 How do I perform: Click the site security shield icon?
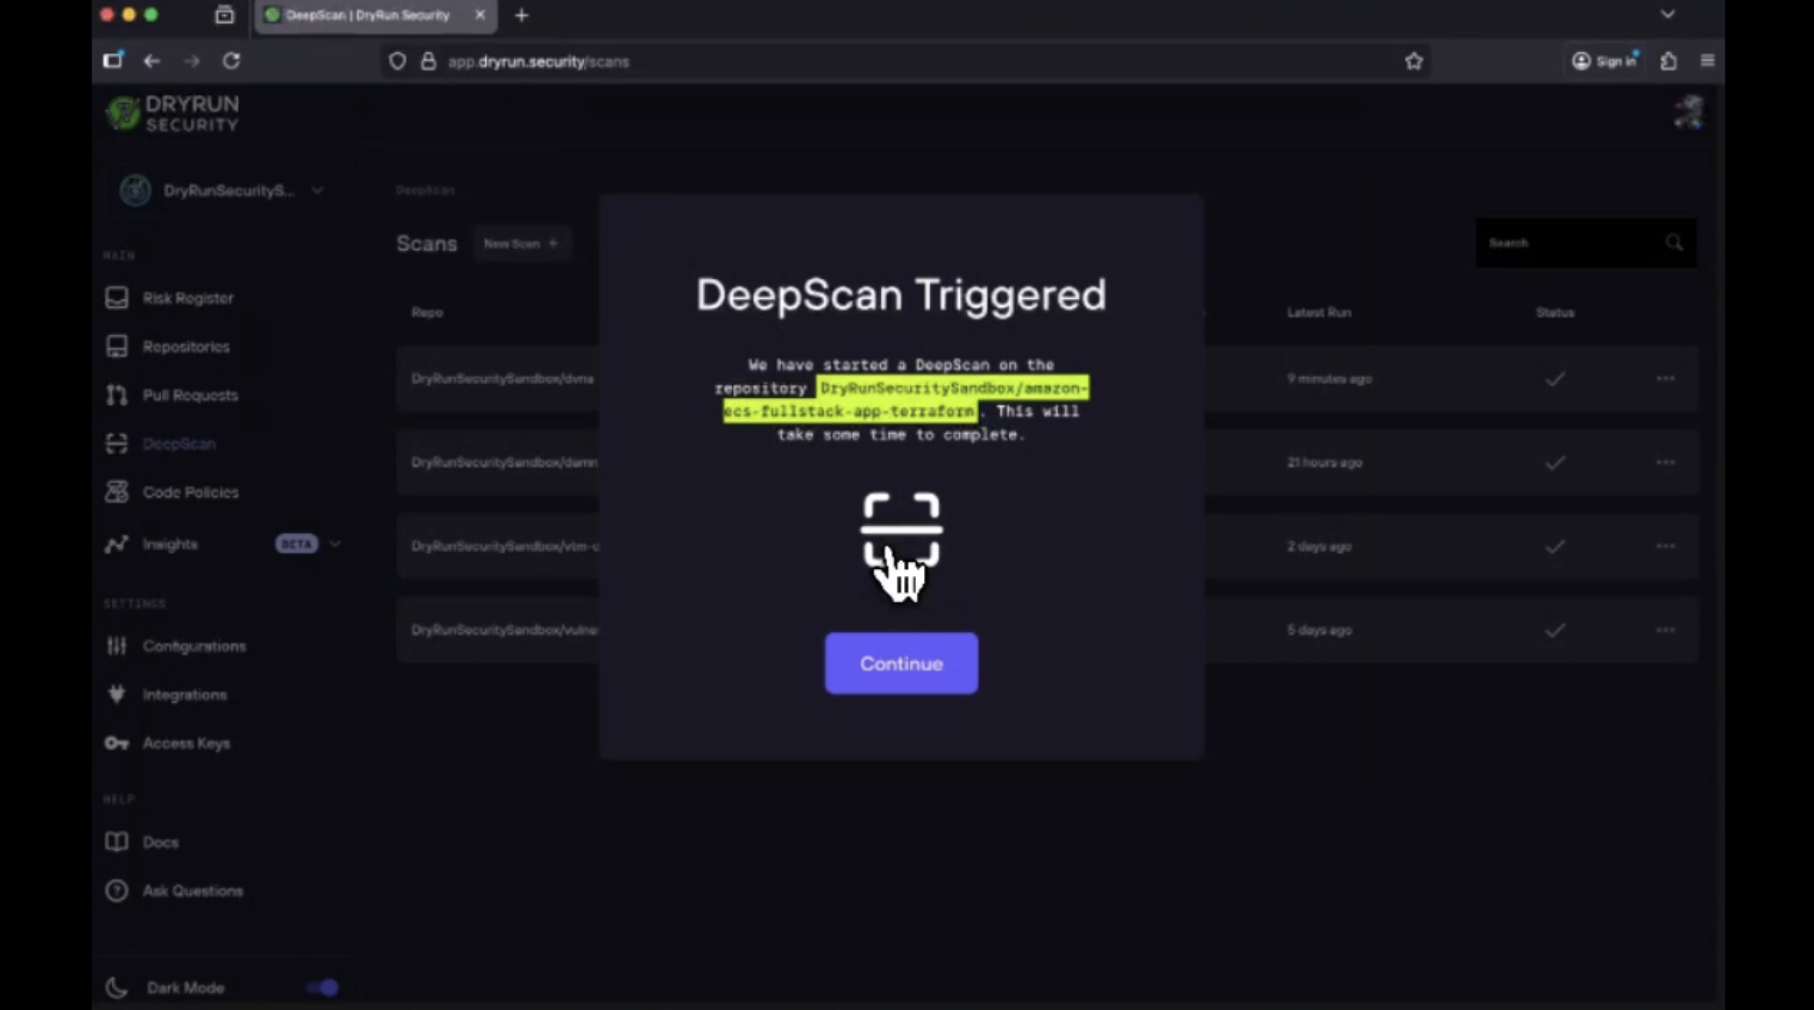click(397, 61)
